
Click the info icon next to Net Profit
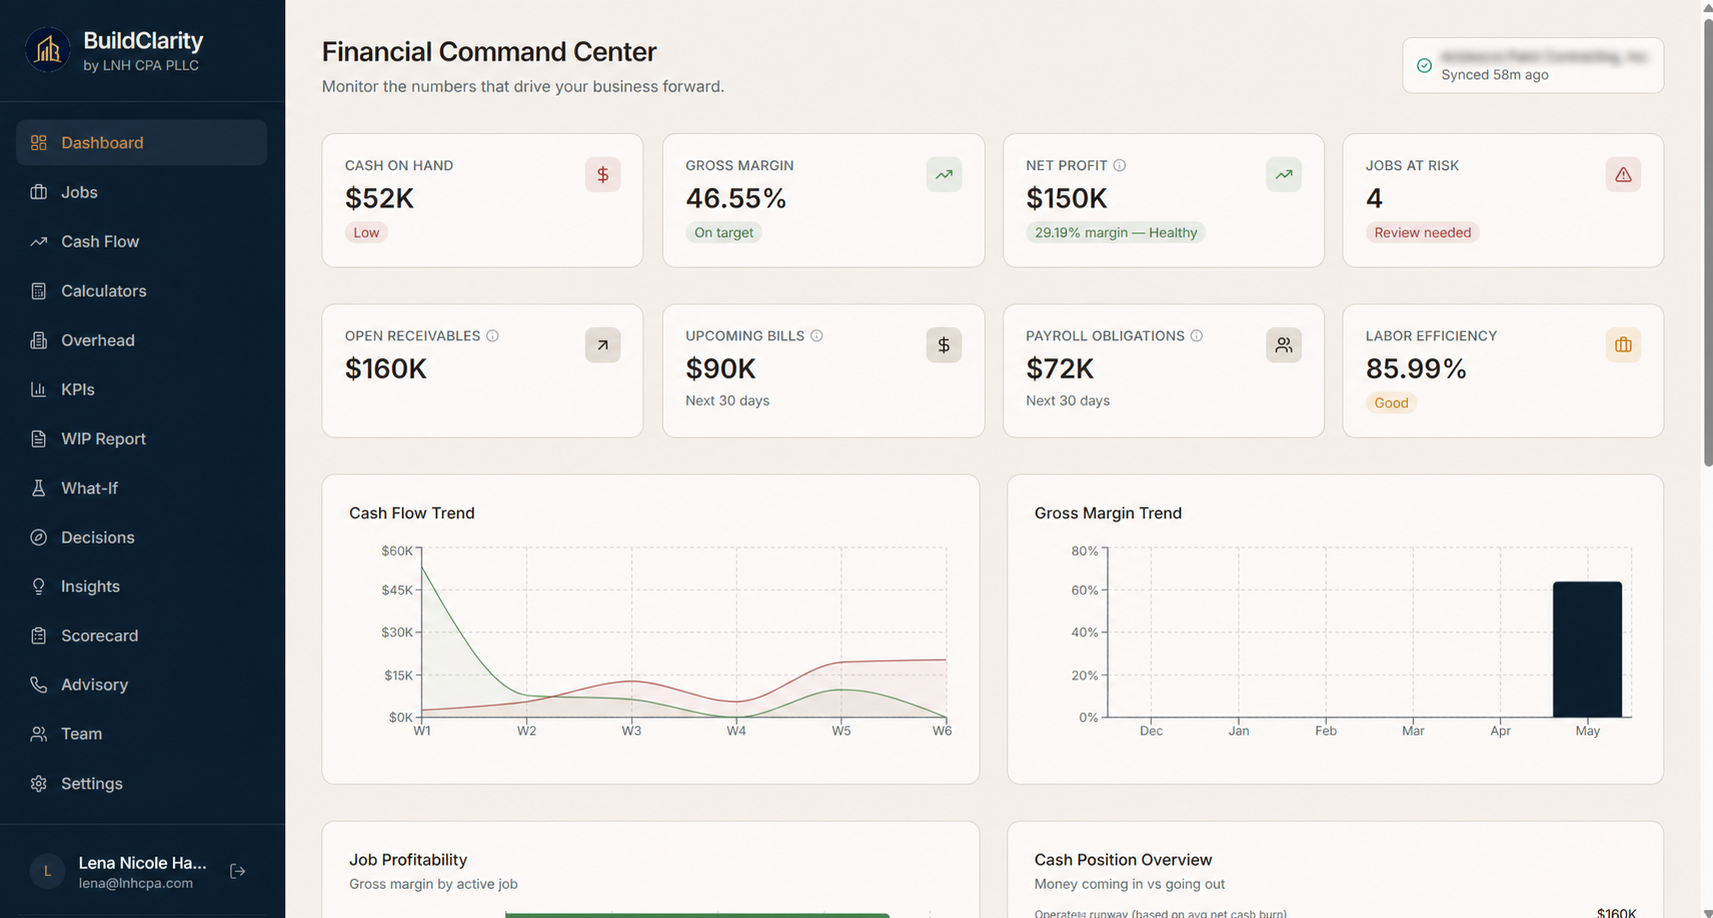point(1120,166)
